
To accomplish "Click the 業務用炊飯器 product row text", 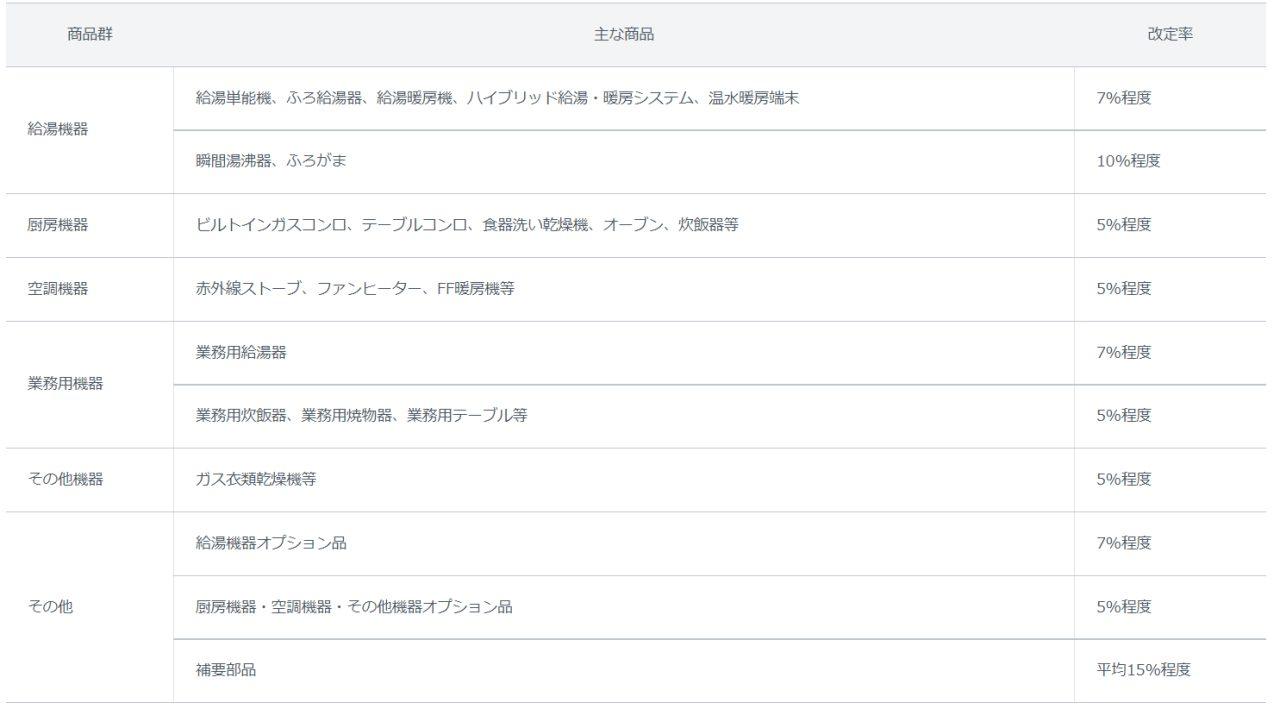I will pyautogui.click(x=361, y=416).
